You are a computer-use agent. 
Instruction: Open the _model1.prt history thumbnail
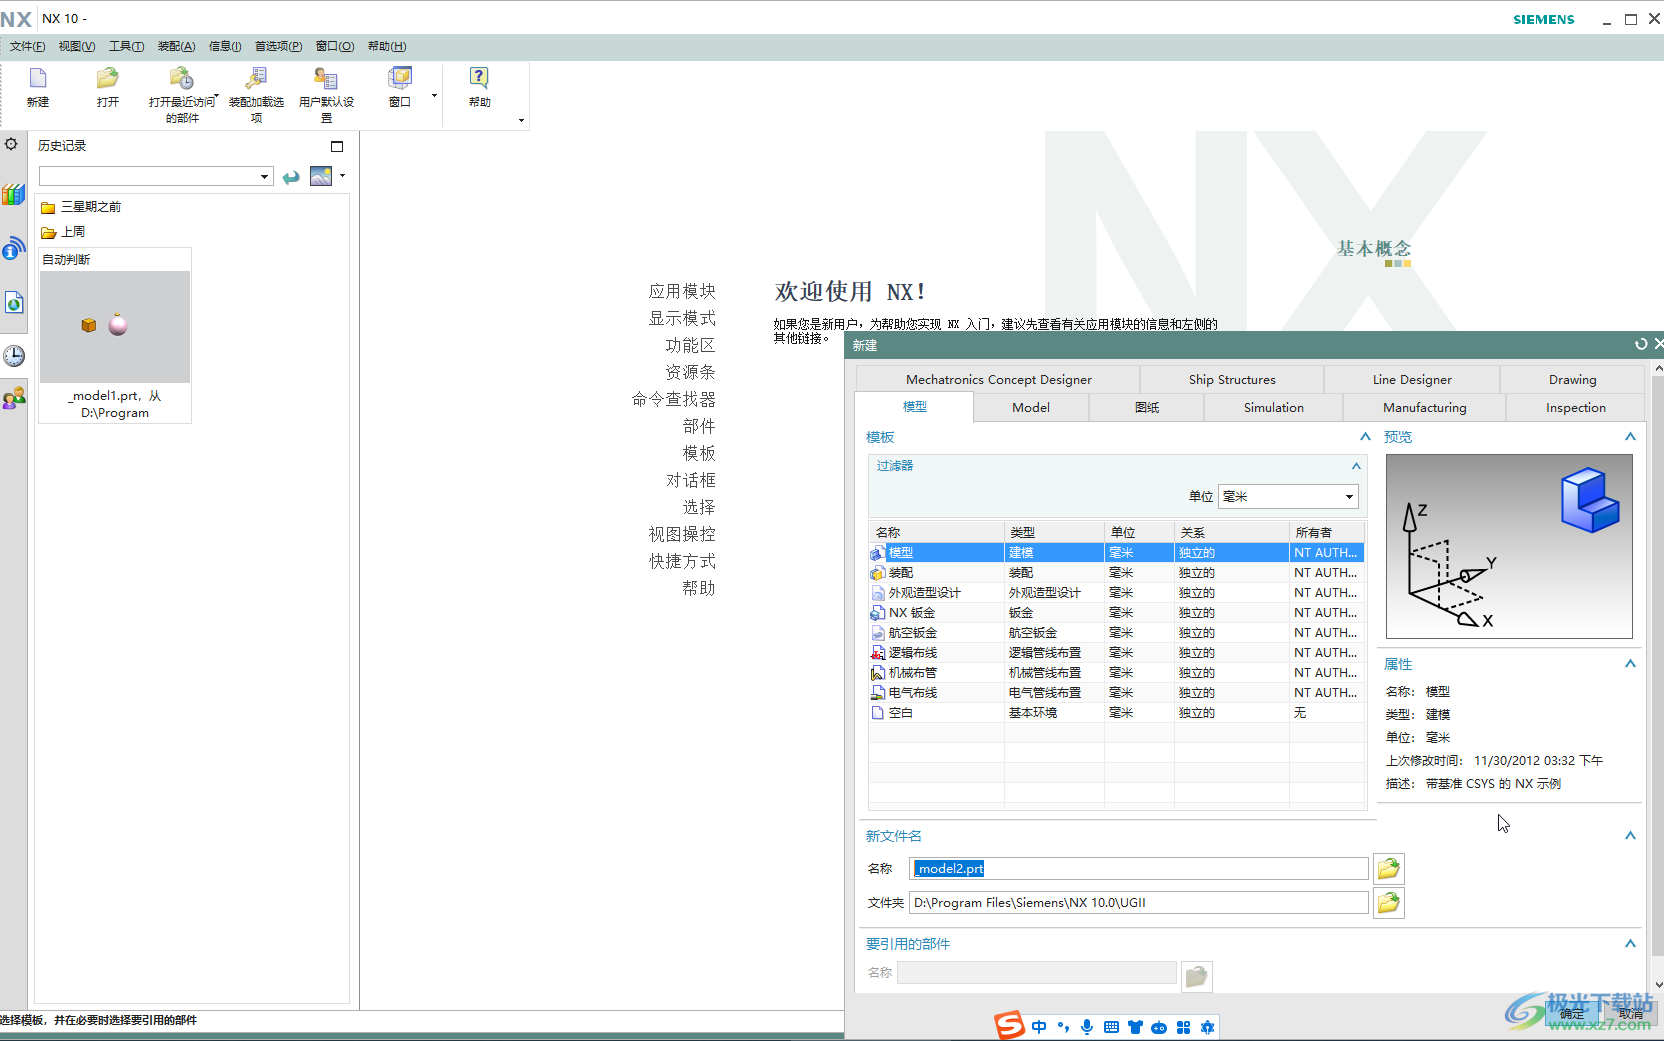pyautogui.click(x=115, y=336)
